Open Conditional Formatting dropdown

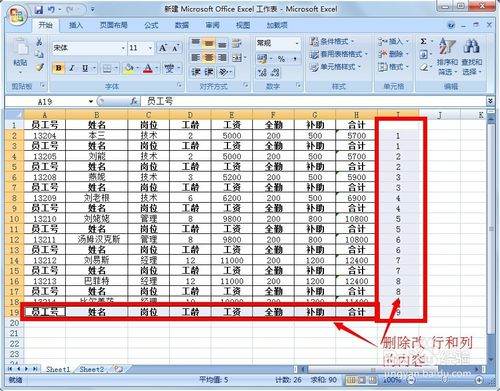tap(332, 42)
